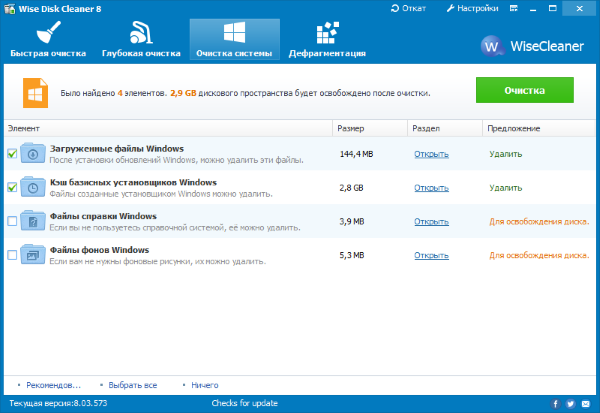Uncheck Загруженные файлы Windows checkbox
This screenshot has height=413, width=600.
pos(12,154)
